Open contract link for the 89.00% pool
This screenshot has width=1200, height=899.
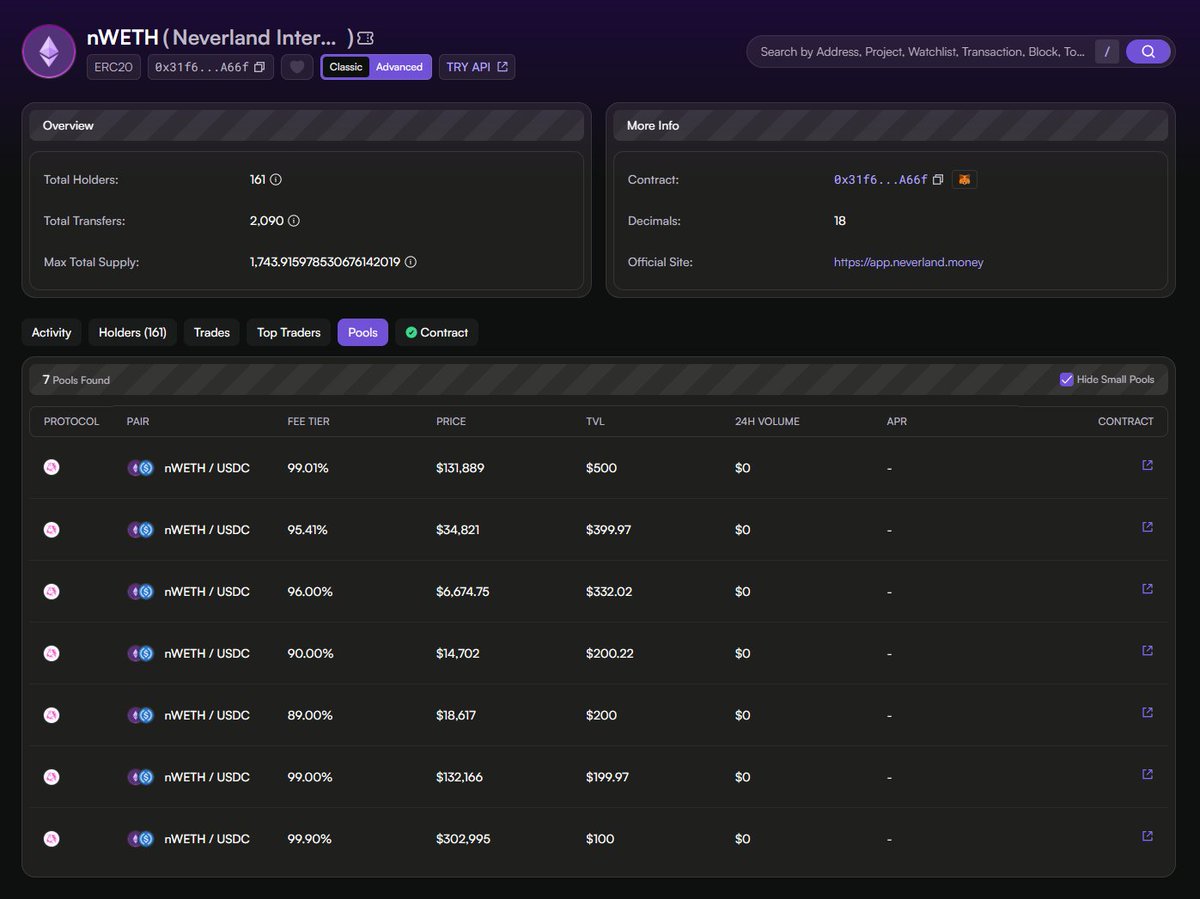[1147, 713]
